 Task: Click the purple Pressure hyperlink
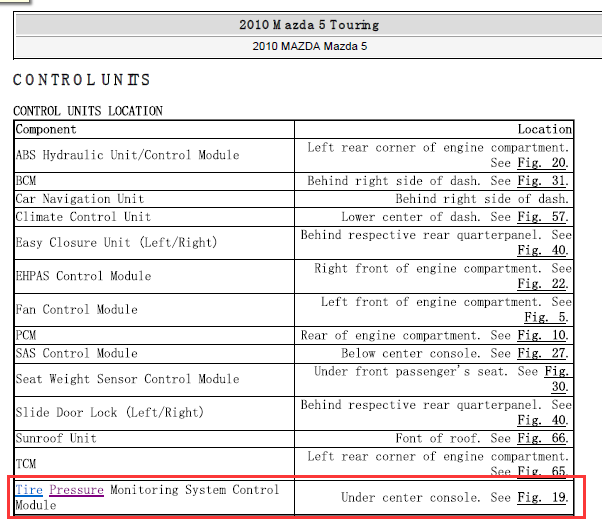[76, 490]
